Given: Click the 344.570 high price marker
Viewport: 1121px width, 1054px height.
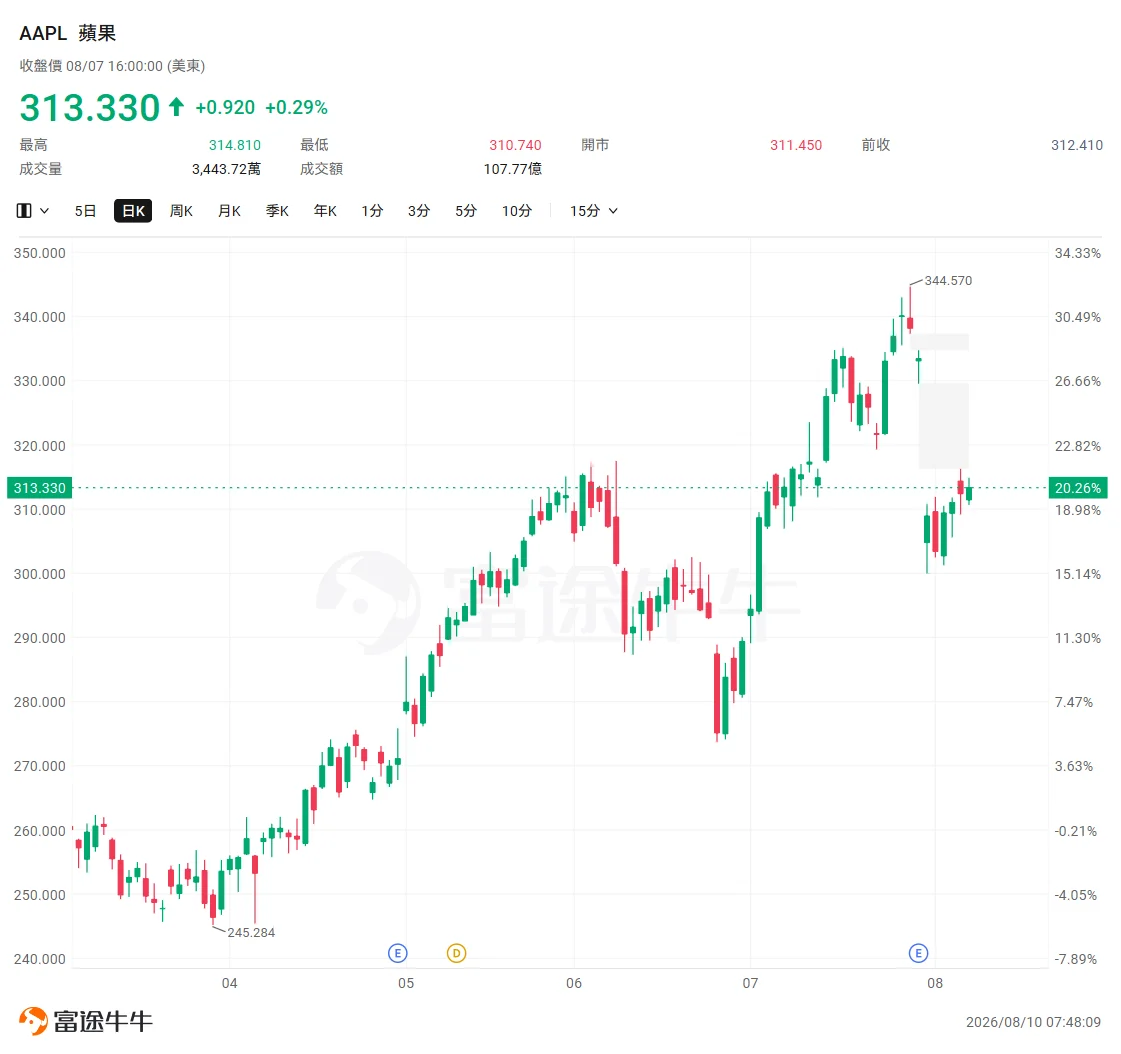Looking at the screenshot, I should click(x=948, y=280).
